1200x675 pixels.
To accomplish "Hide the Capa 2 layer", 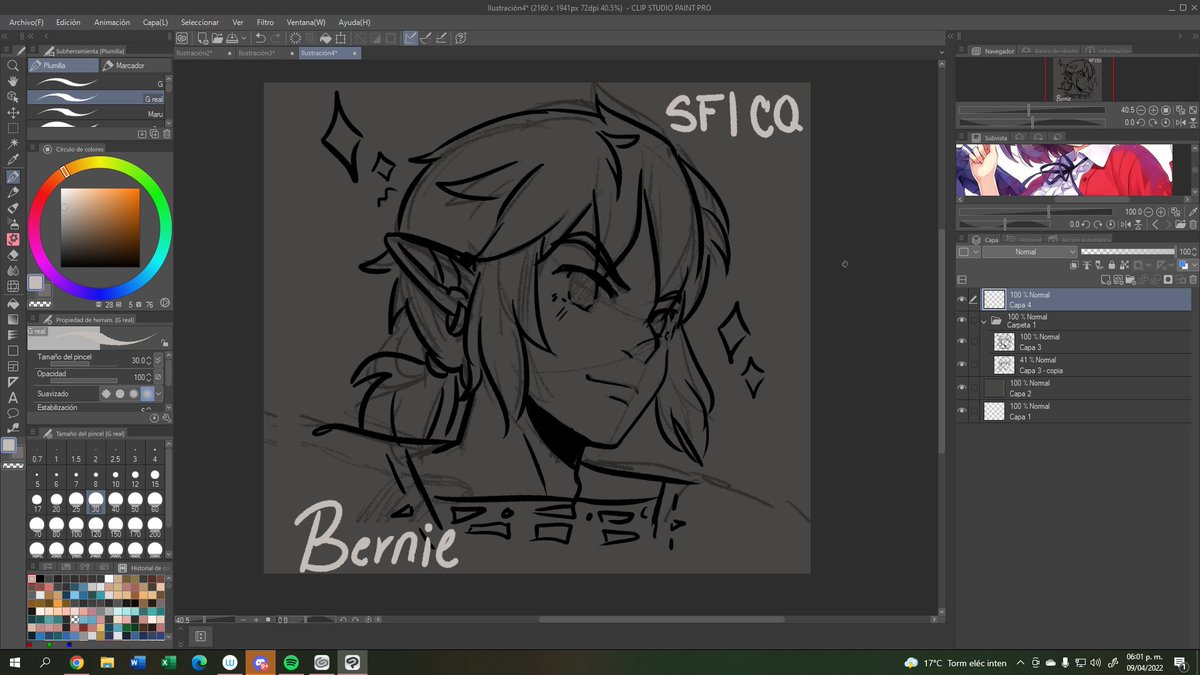I will (962, 388).
